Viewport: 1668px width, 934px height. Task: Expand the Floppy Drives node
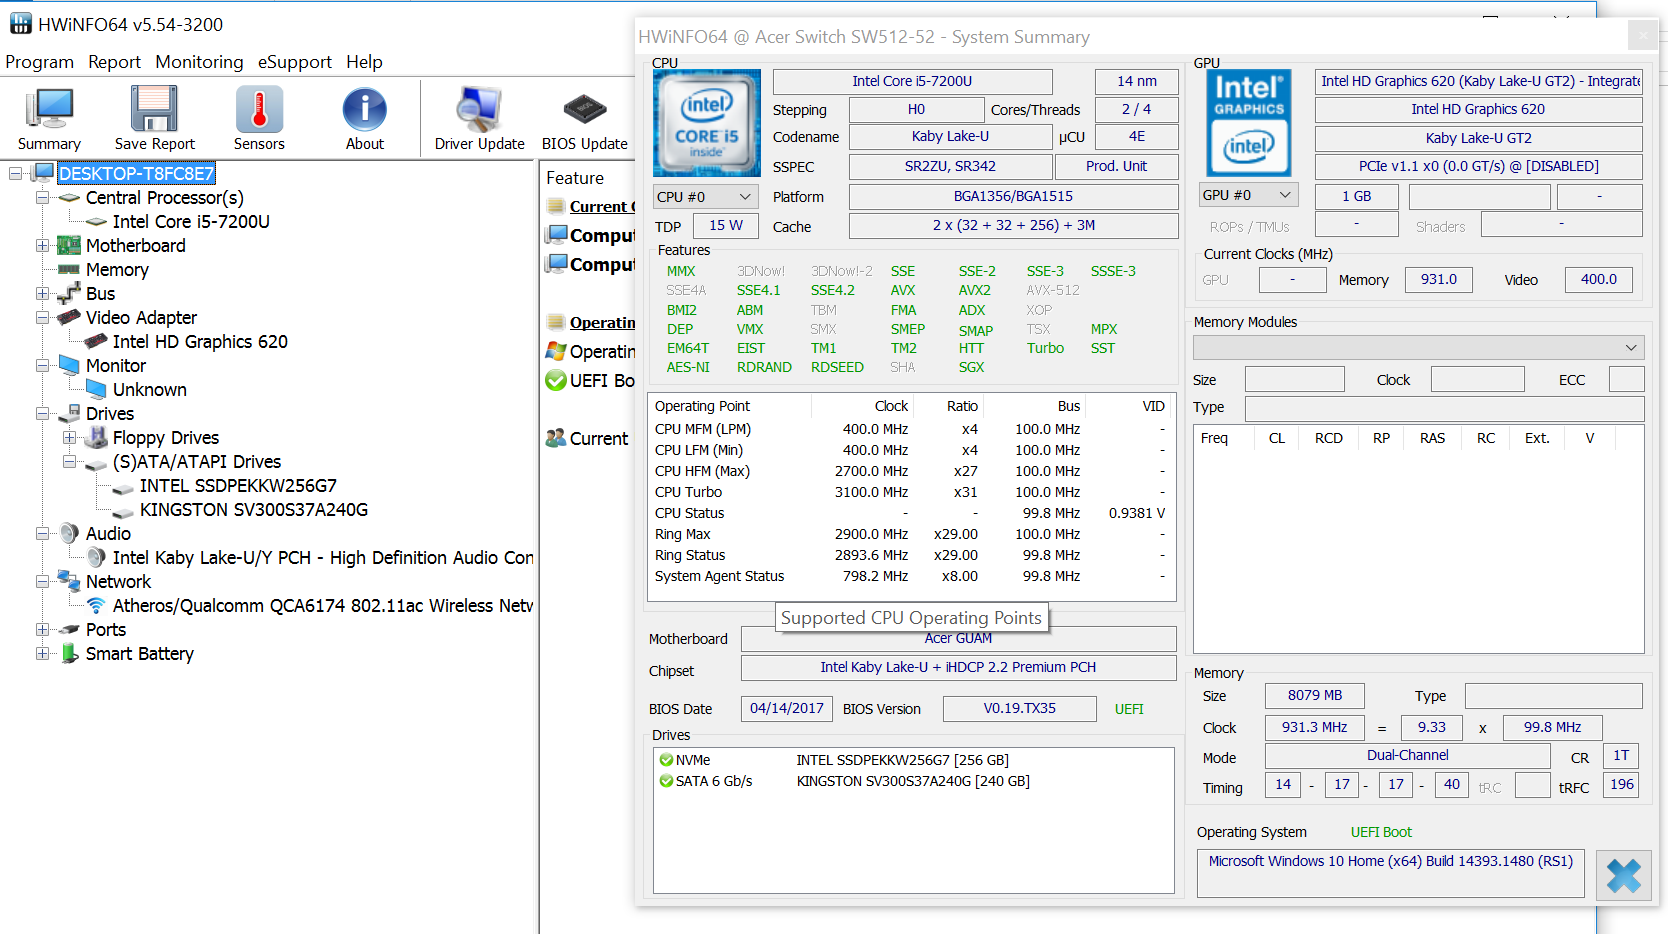[69, 437]
